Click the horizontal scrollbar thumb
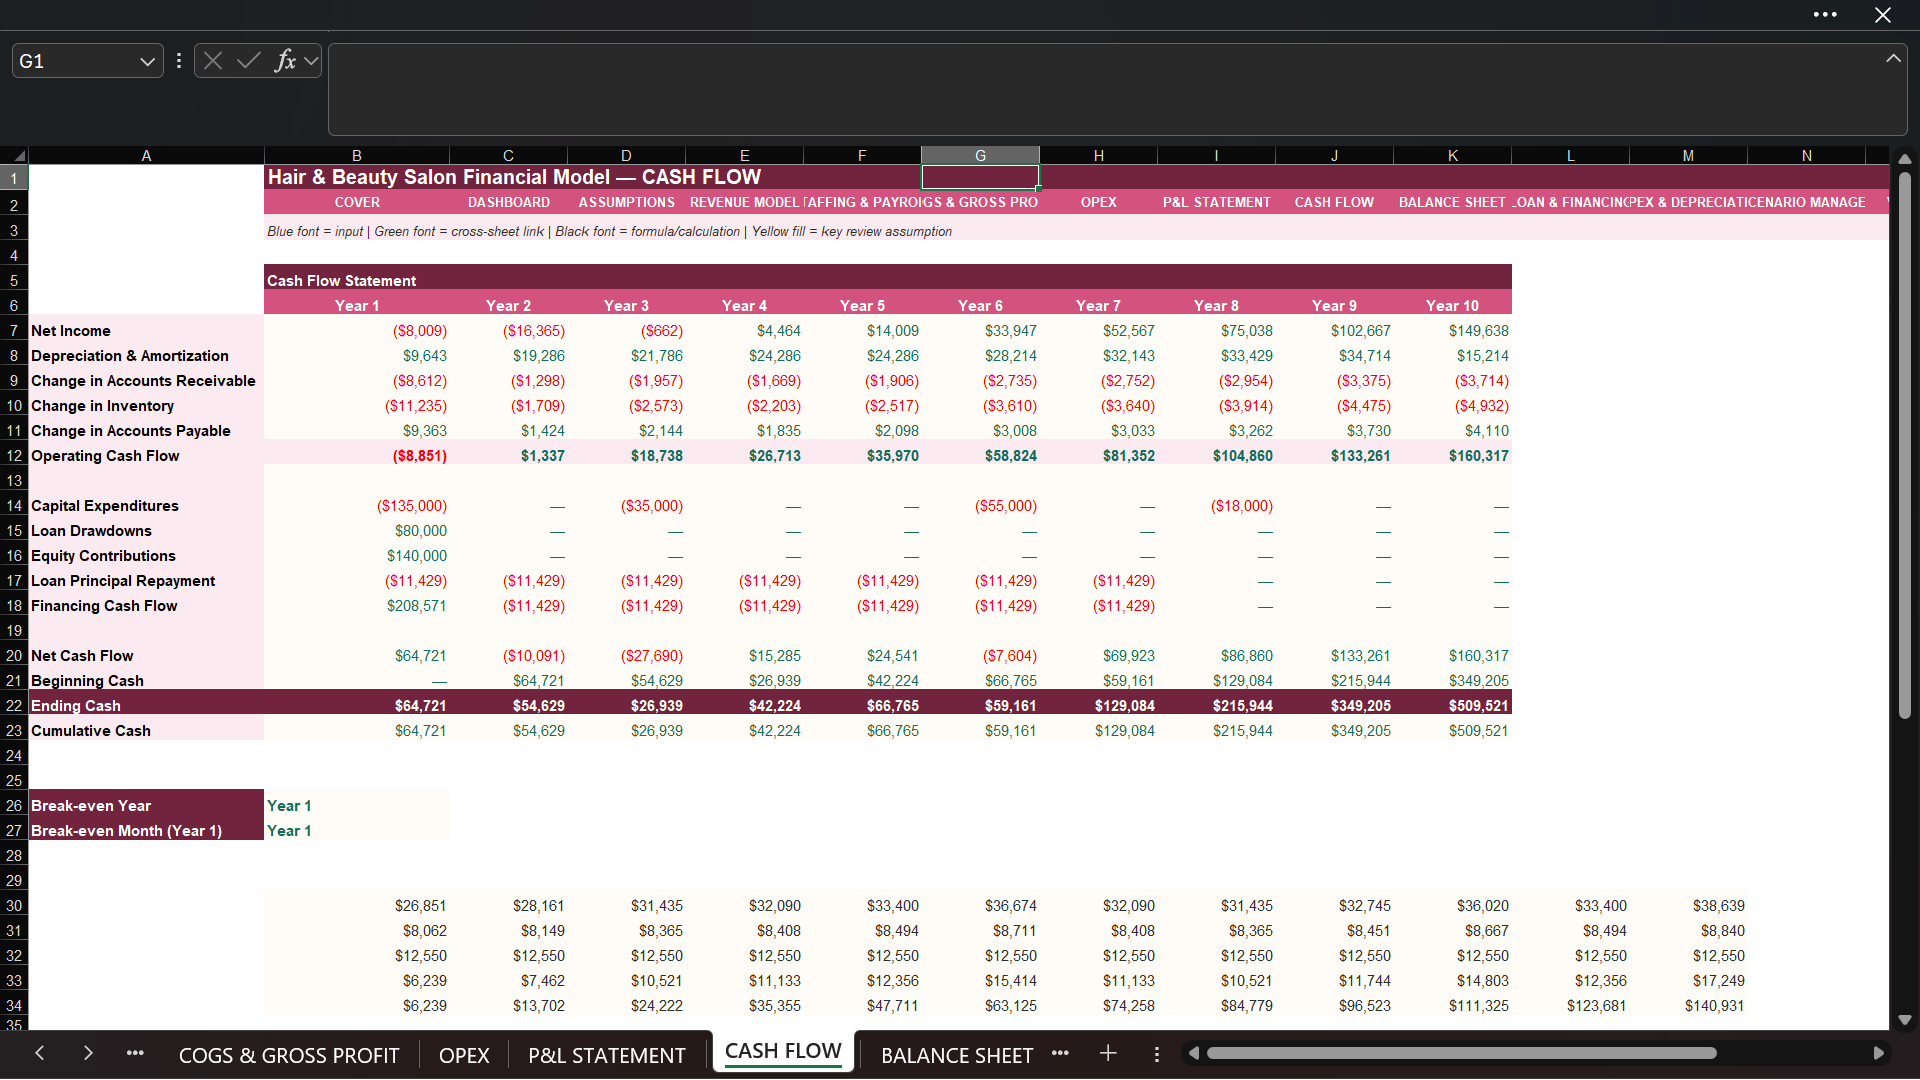The image size is (1920, 1080). pyautogui.click(x=1461, y=1053)
